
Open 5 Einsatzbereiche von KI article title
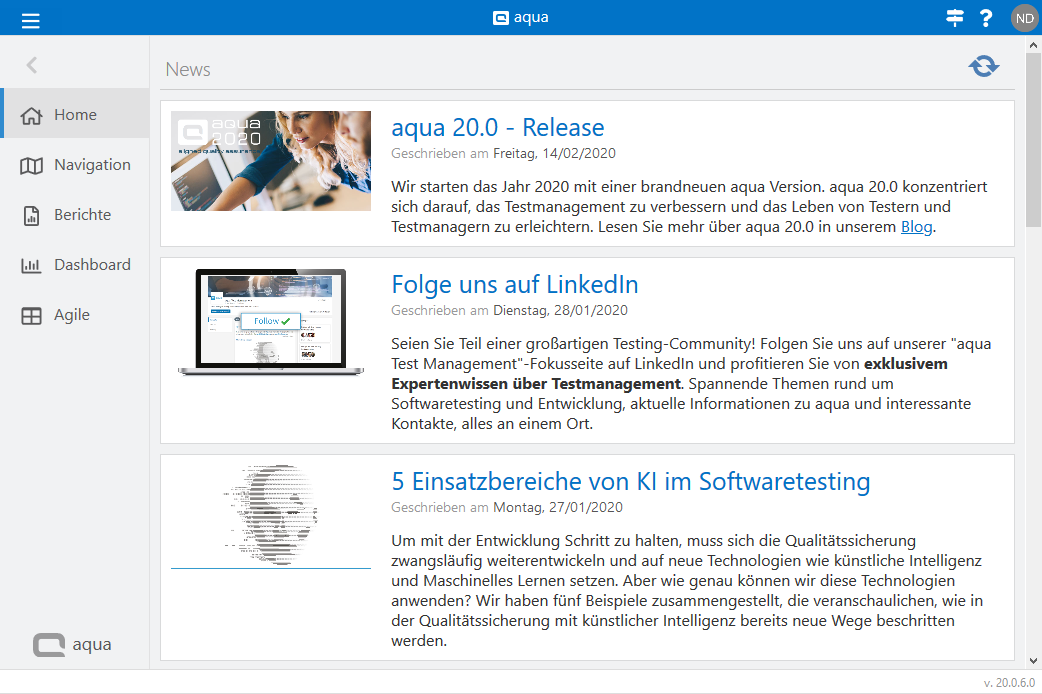630,481
